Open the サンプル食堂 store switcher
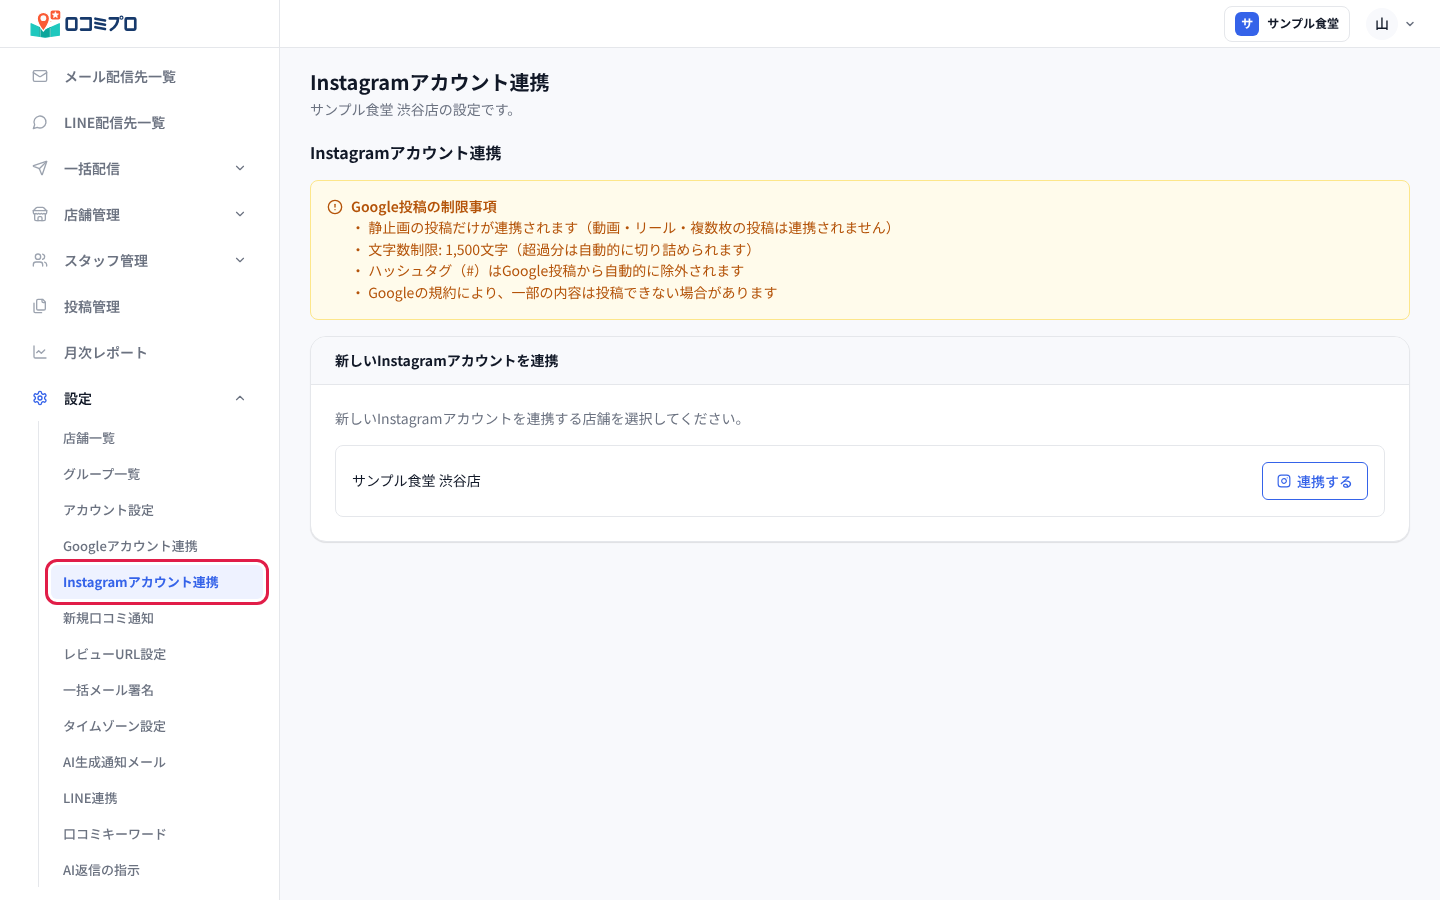Viewport: 1440px width, 900px height. pos(1287,24)
